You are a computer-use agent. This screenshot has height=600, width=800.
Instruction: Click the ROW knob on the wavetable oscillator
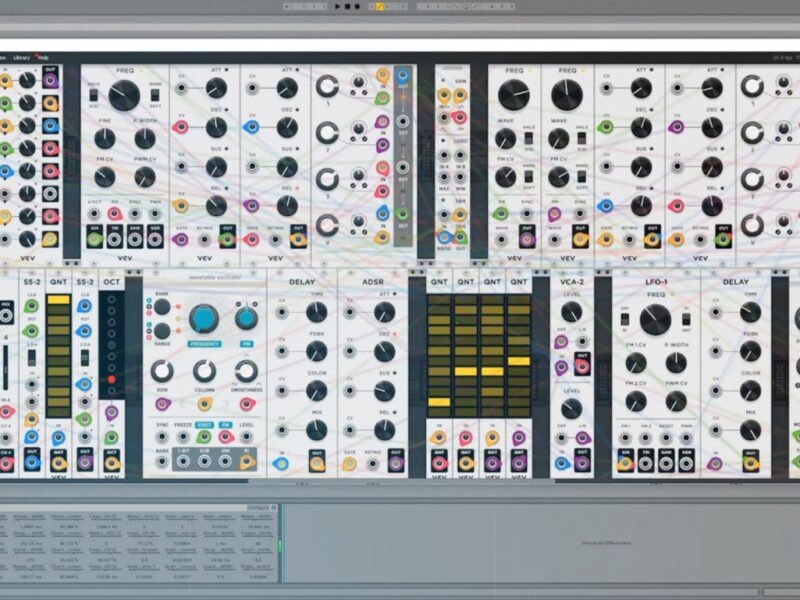point(162,371)
